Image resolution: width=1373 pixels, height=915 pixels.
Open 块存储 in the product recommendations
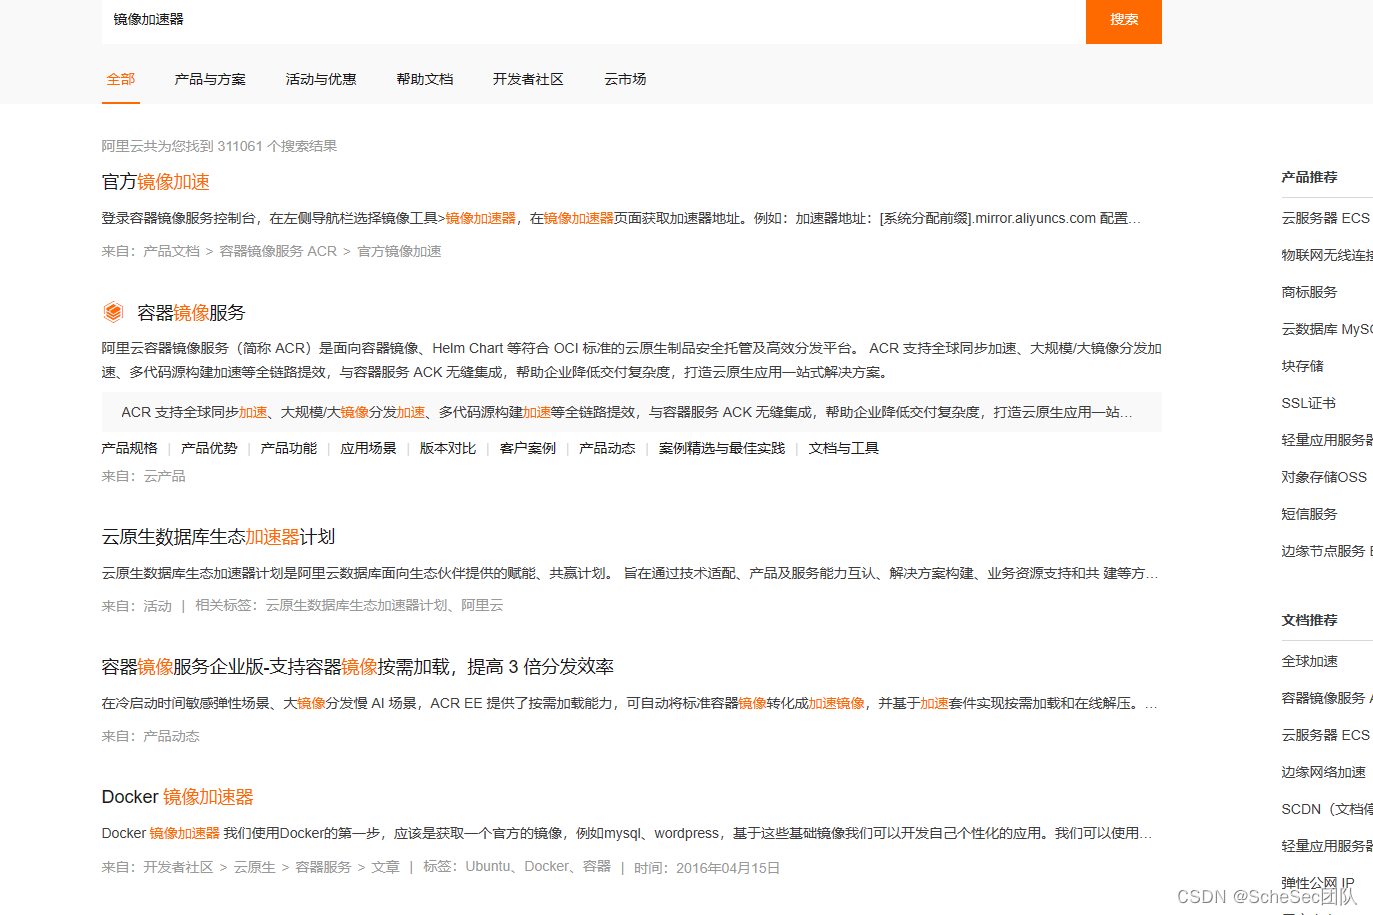(x=1302, y=366)
